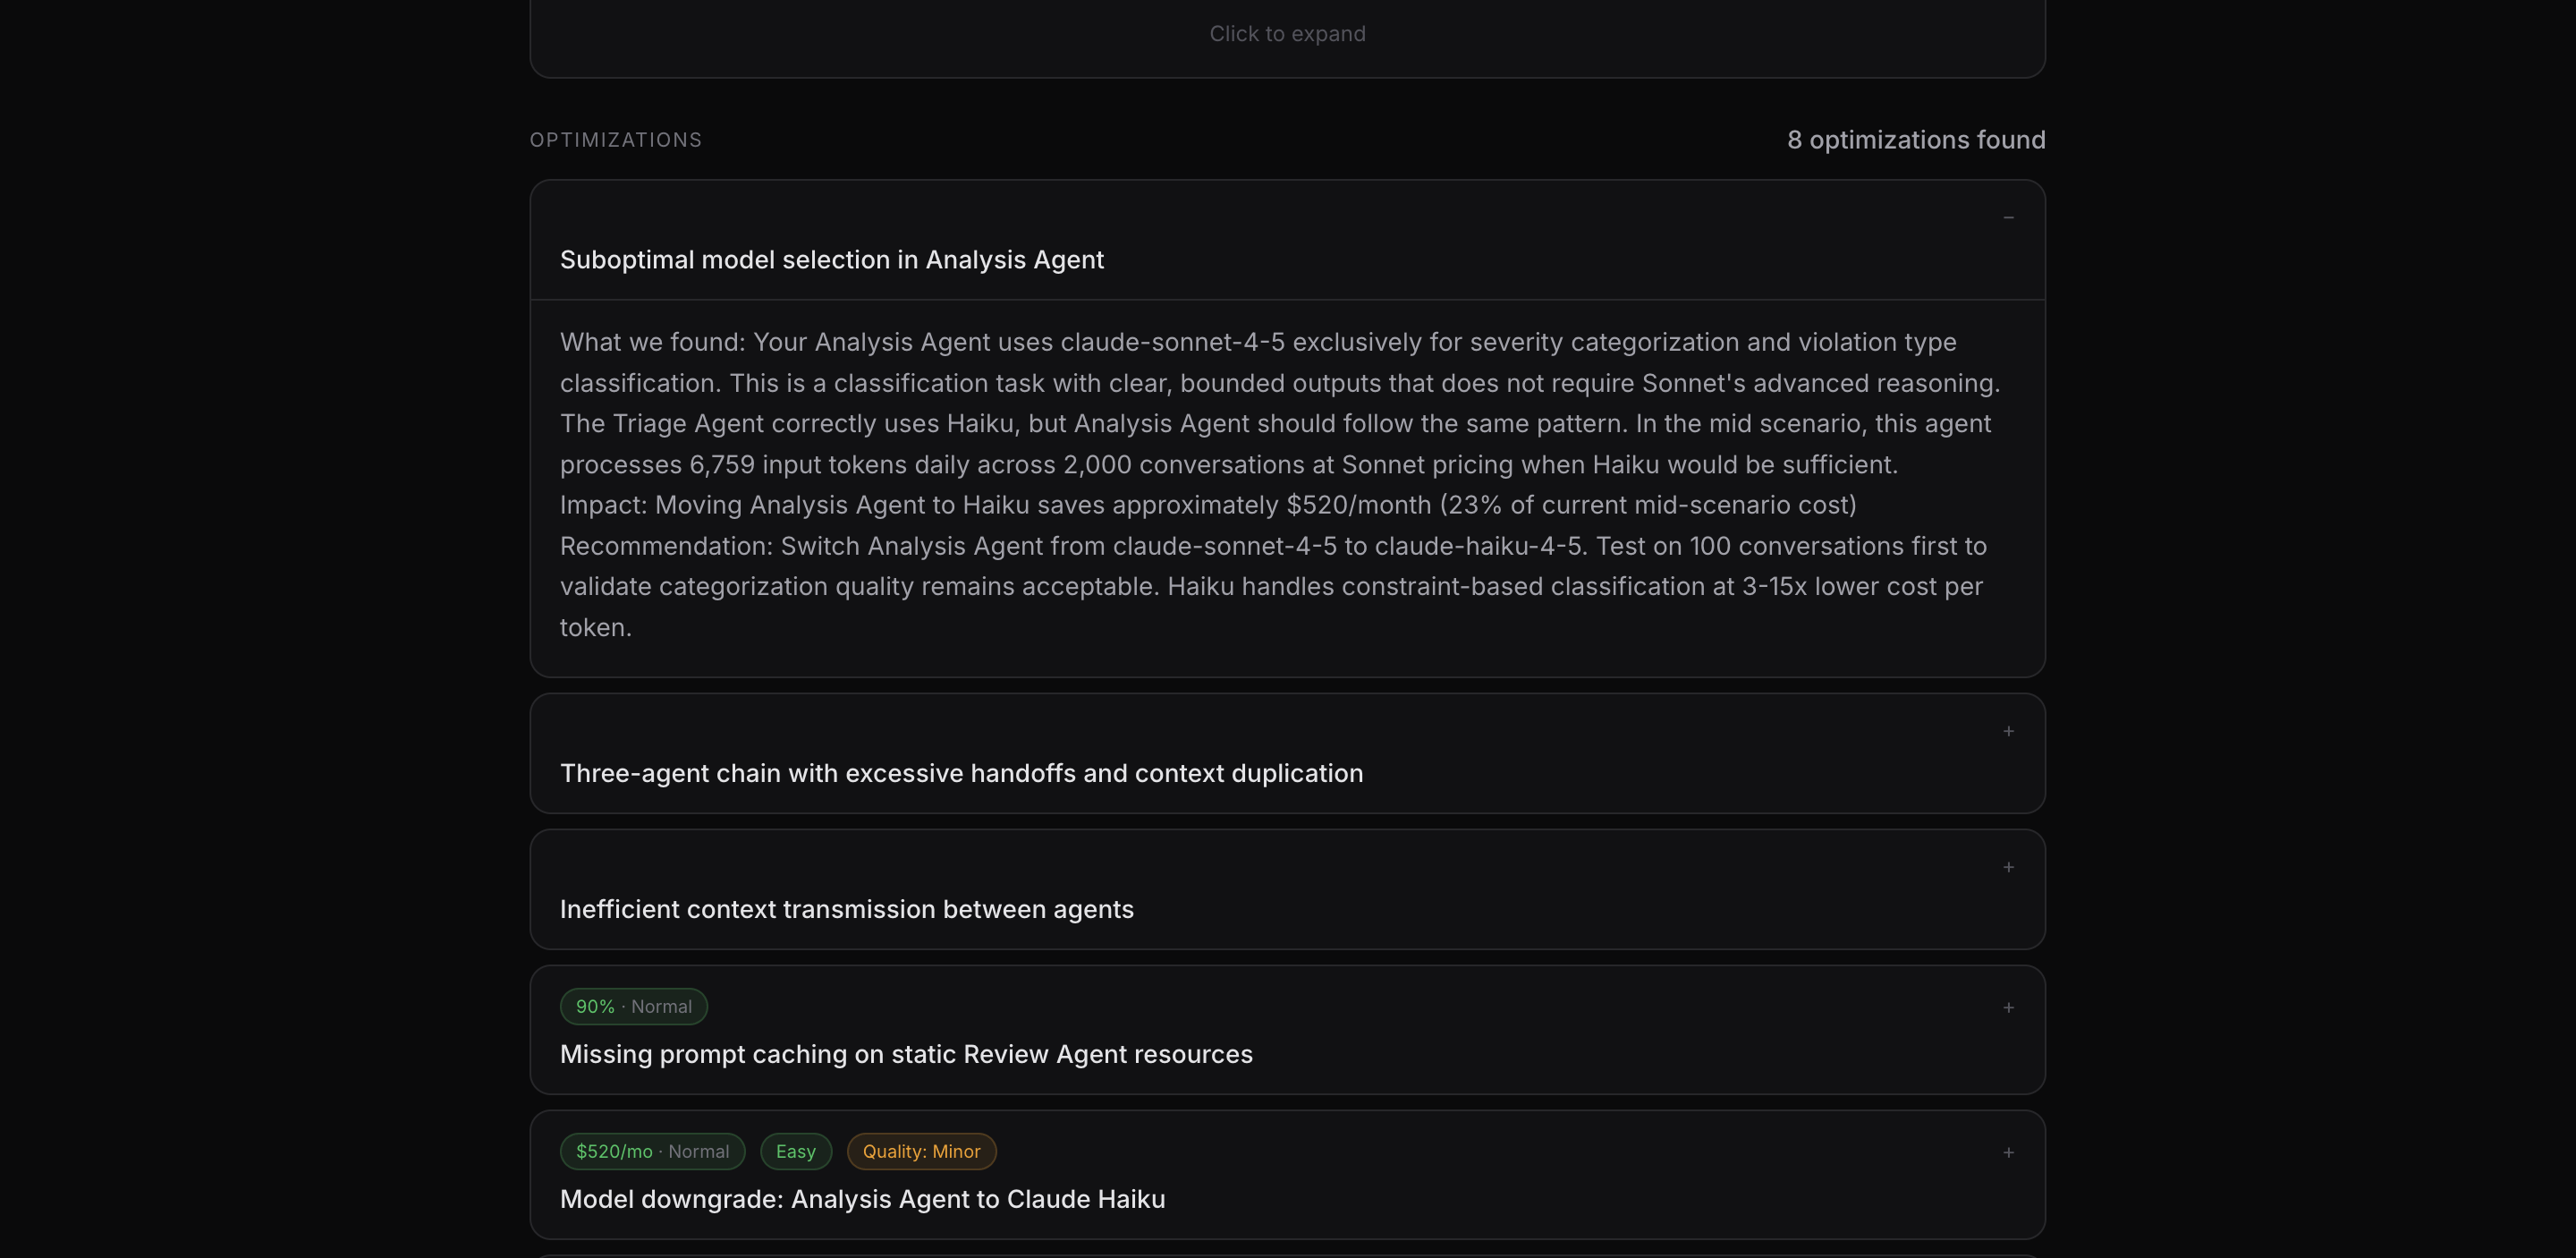Click the 8 optimizations found label
The image size is (2576, 1258).
[1916, 140]
